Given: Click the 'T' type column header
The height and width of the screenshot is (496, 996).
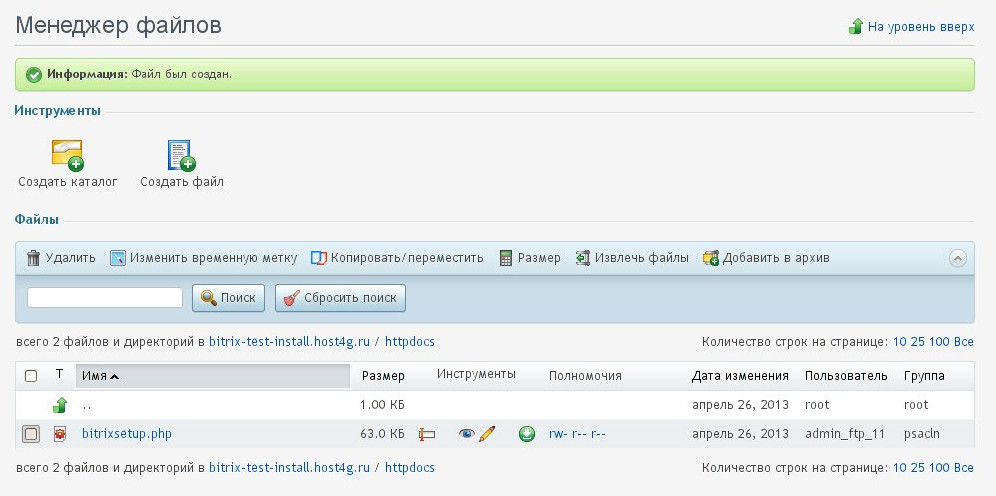Looking at the screenshot, I should tap(59, 375).
